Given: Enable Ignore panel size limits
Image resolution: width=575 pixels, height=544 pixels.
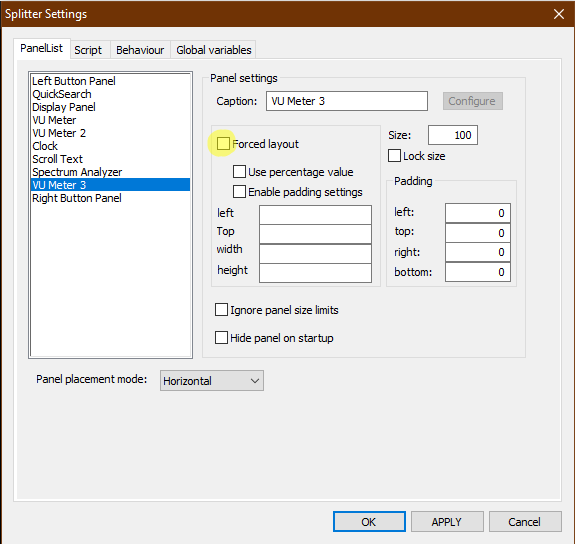Looking at the screenshot, I should [x=221, y=310].
